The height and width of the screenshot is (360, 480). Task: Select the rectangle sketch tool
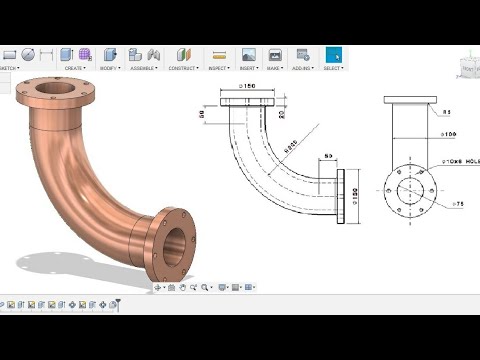tap(9, 55)
